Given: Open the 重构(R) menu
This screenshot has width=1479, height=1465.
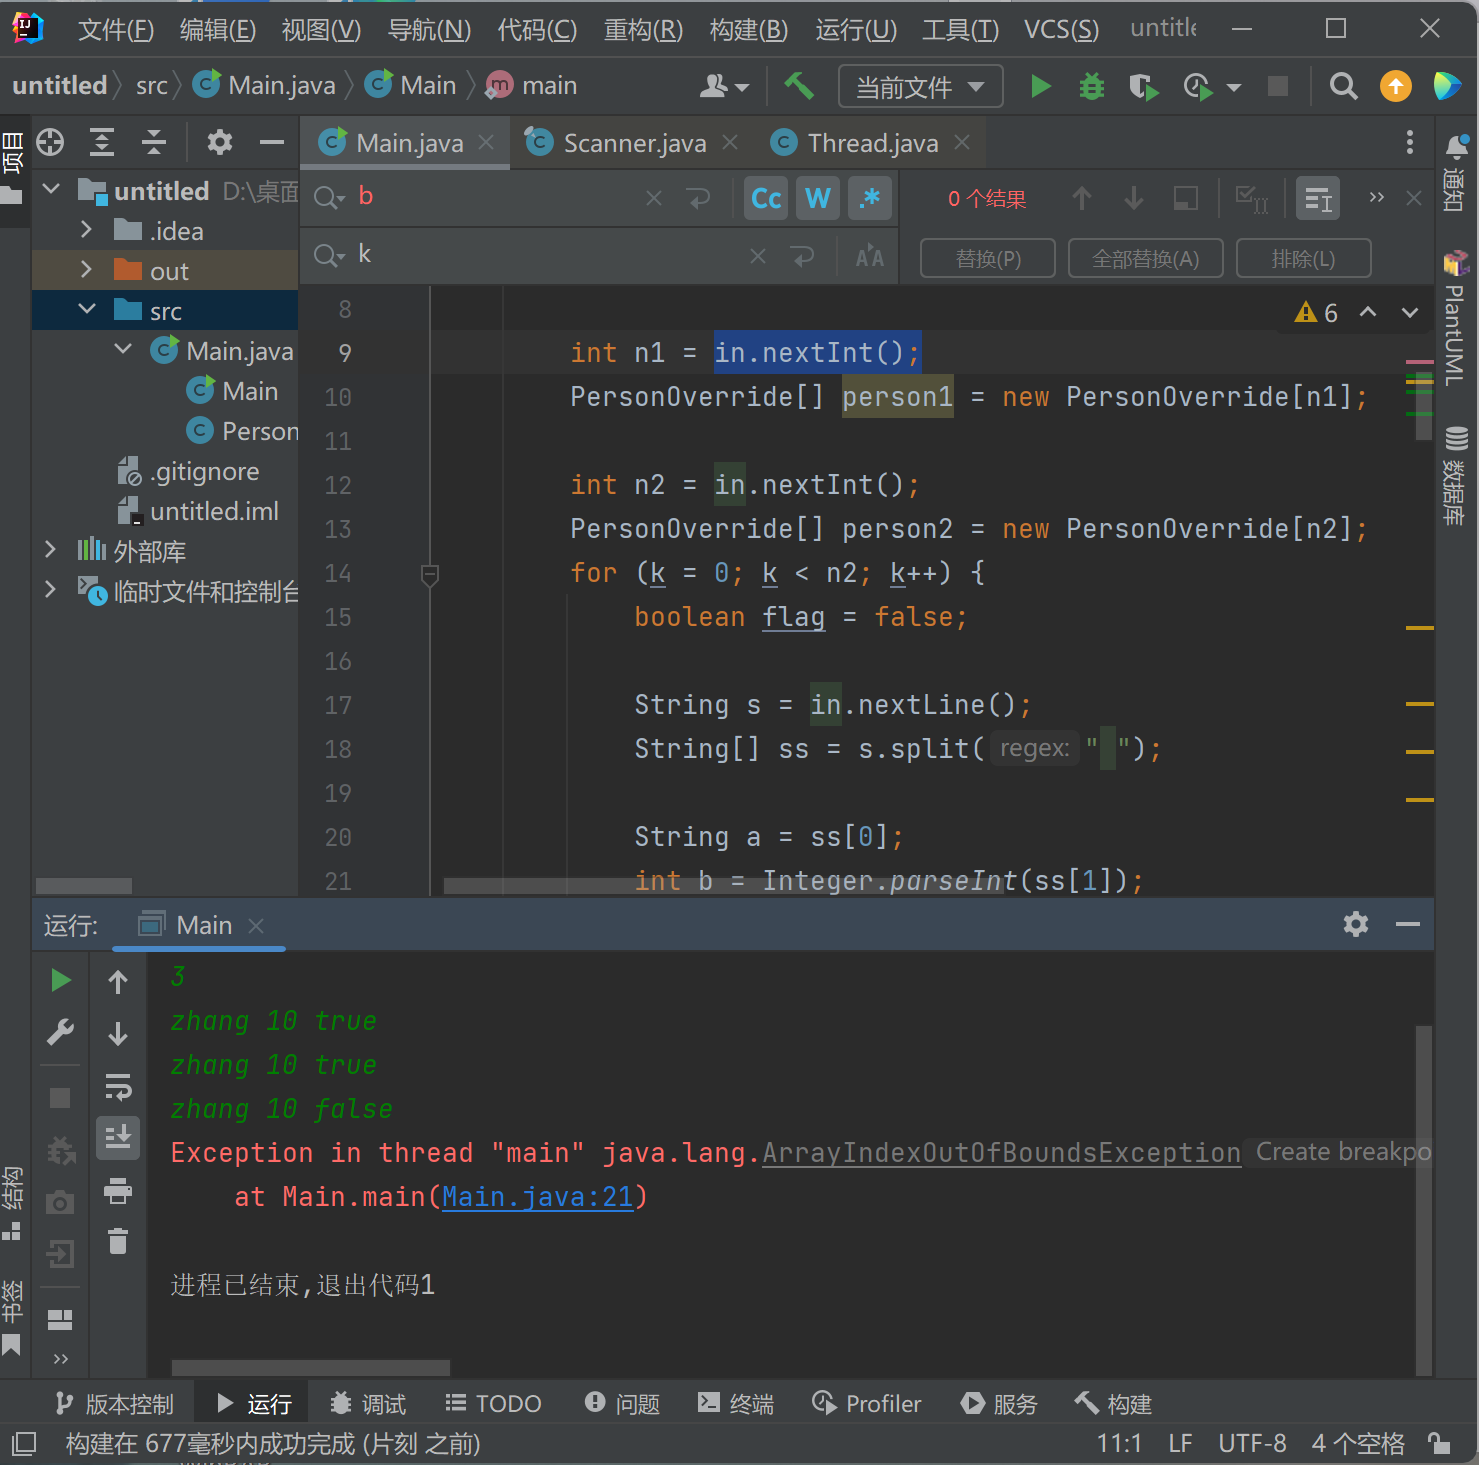Looking at the screenshot, I should [x=643, y=29].
